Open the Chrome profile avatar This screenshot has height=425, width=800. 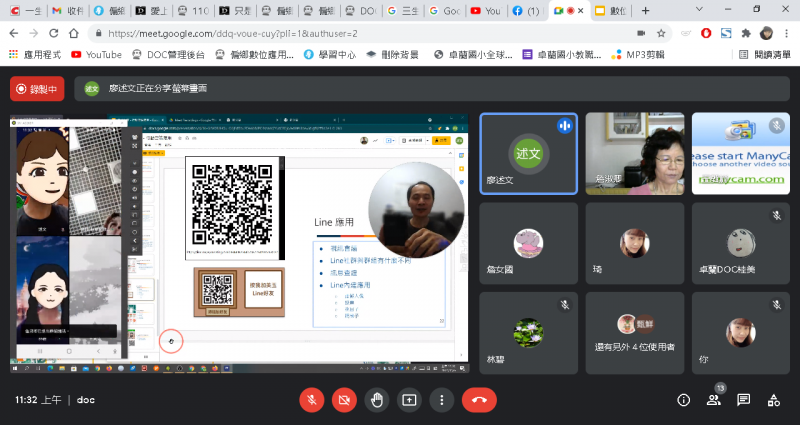click(766, 33)
